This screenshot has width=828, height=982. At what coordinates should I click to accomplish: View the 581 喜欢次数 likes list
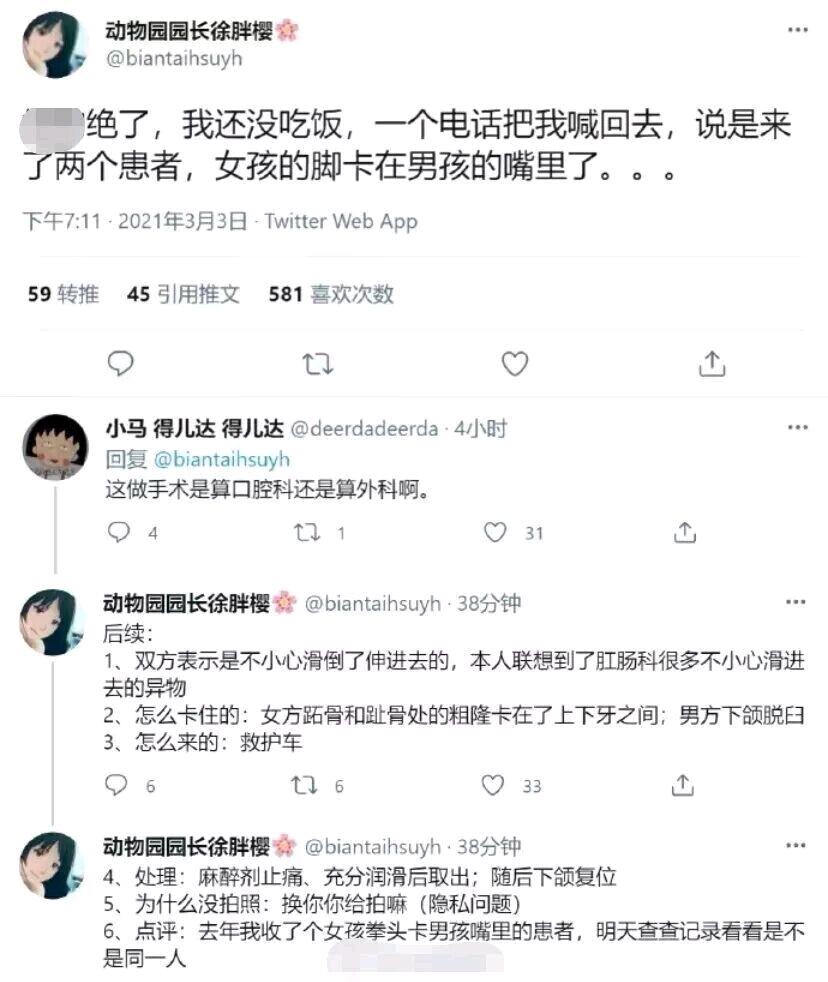(331, 294)
